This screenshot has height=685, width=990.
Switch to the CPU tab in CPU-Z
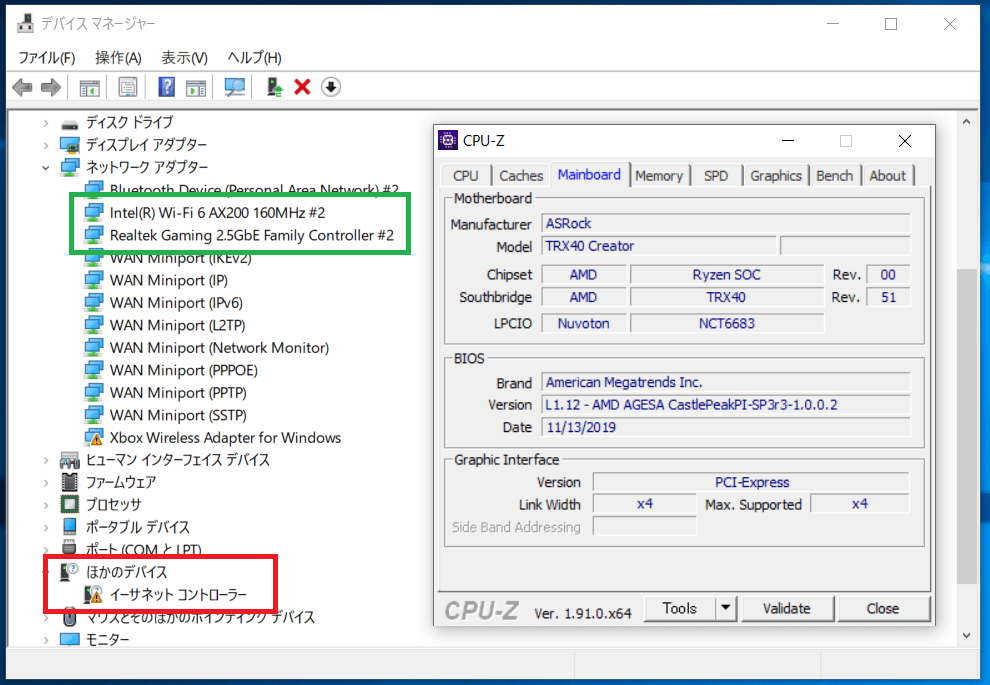466,176
